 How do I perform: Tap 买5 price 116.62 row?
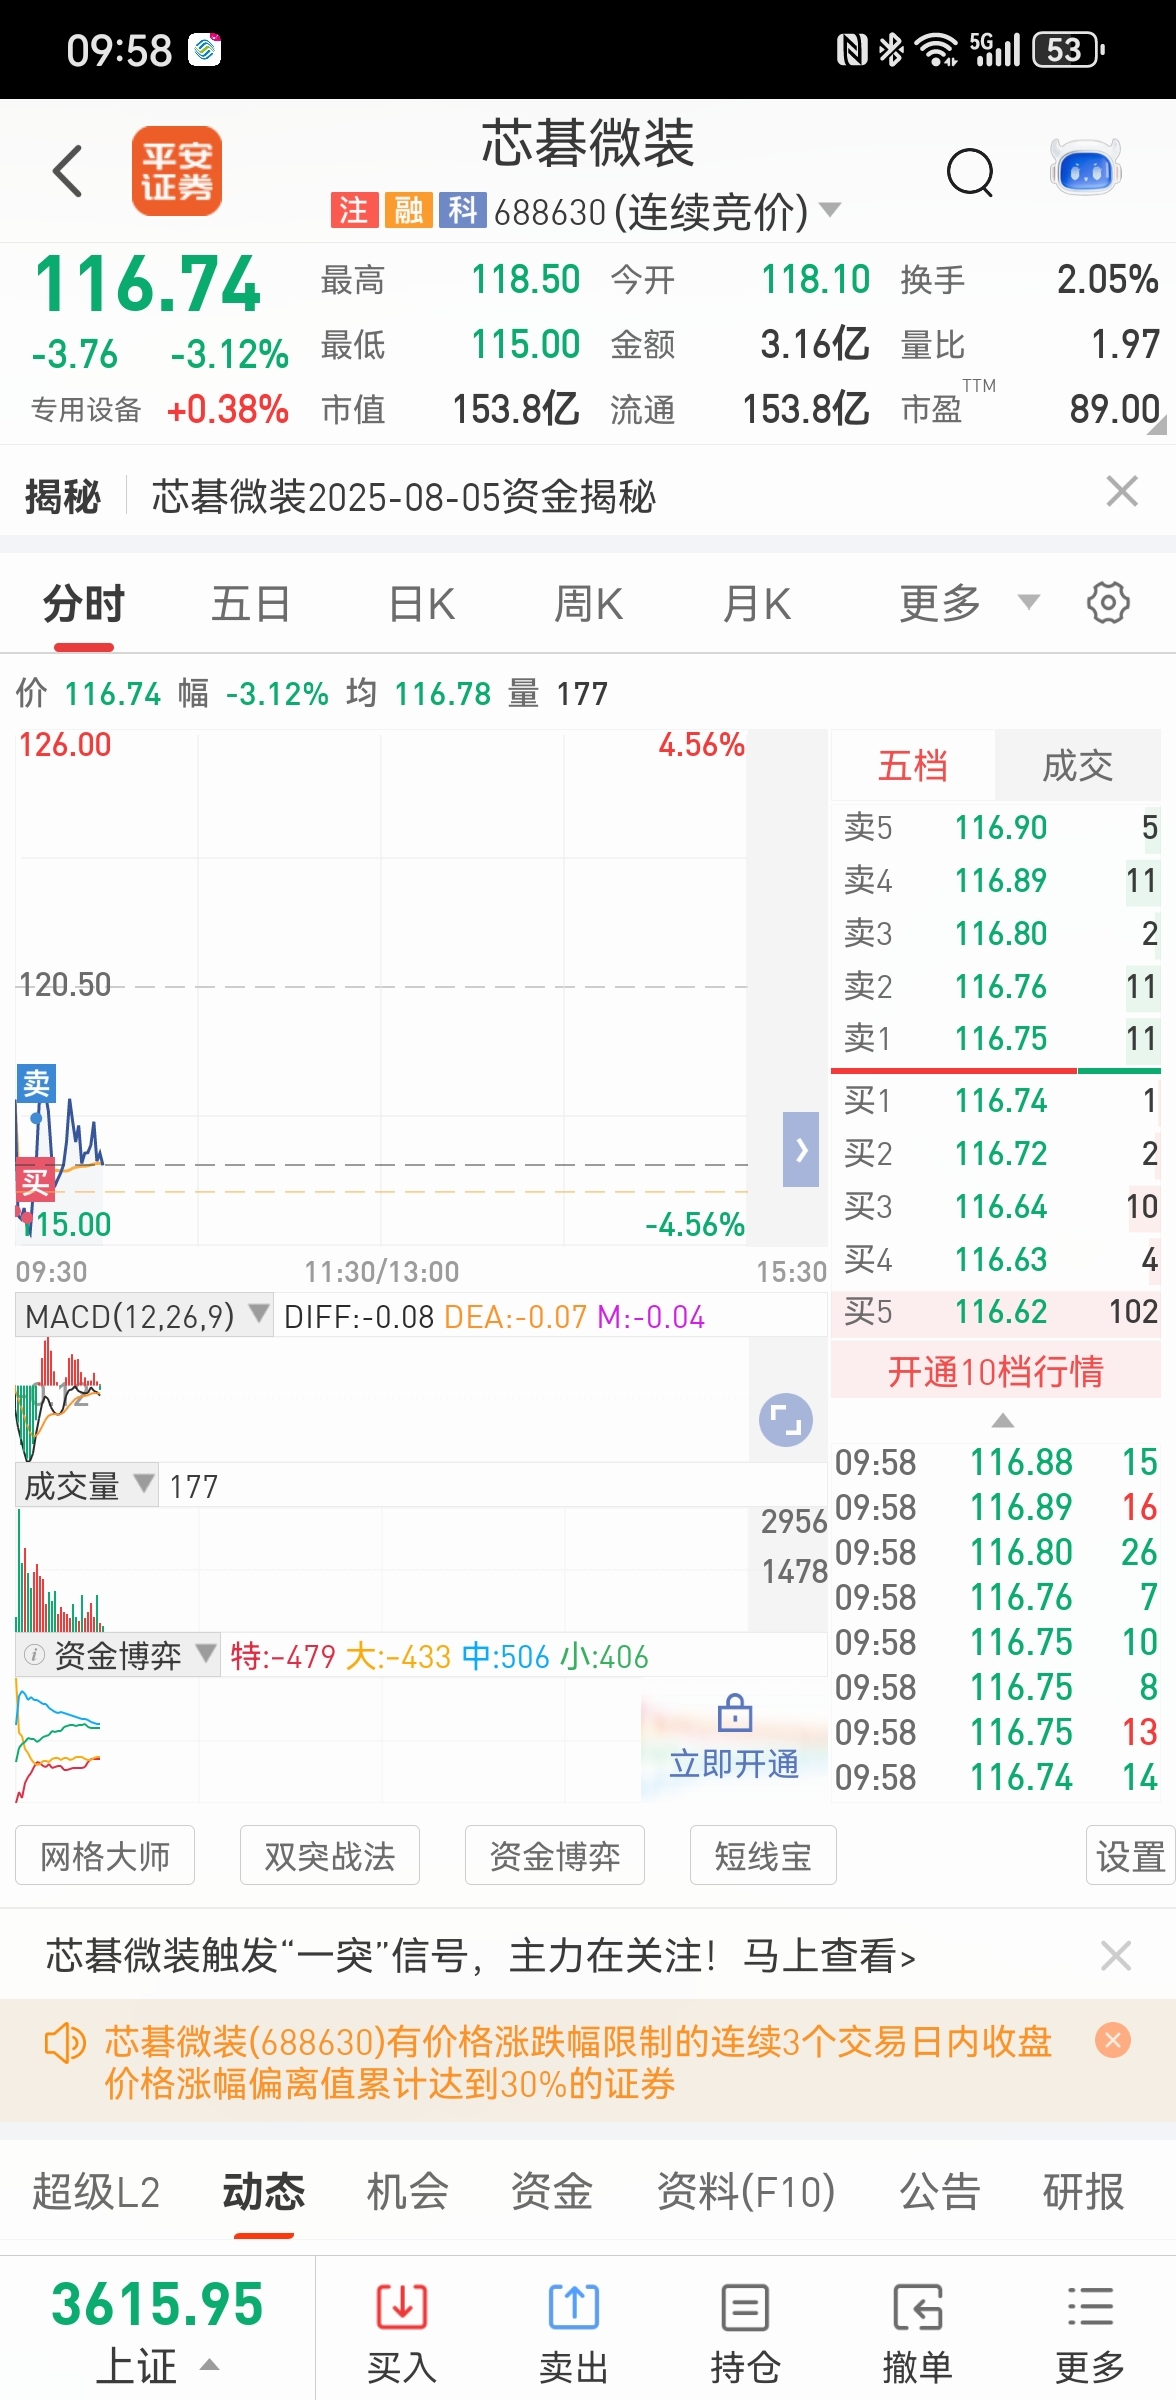[x=996, y=1311]
